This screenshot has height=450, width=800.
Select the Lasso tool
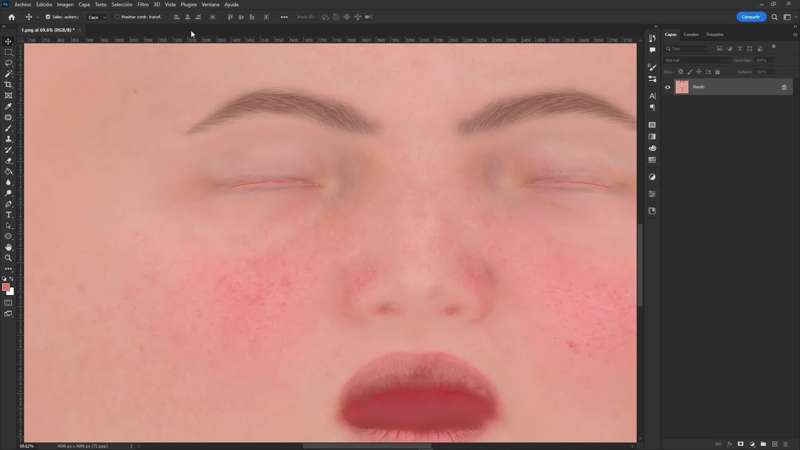[x=8, y=63]
